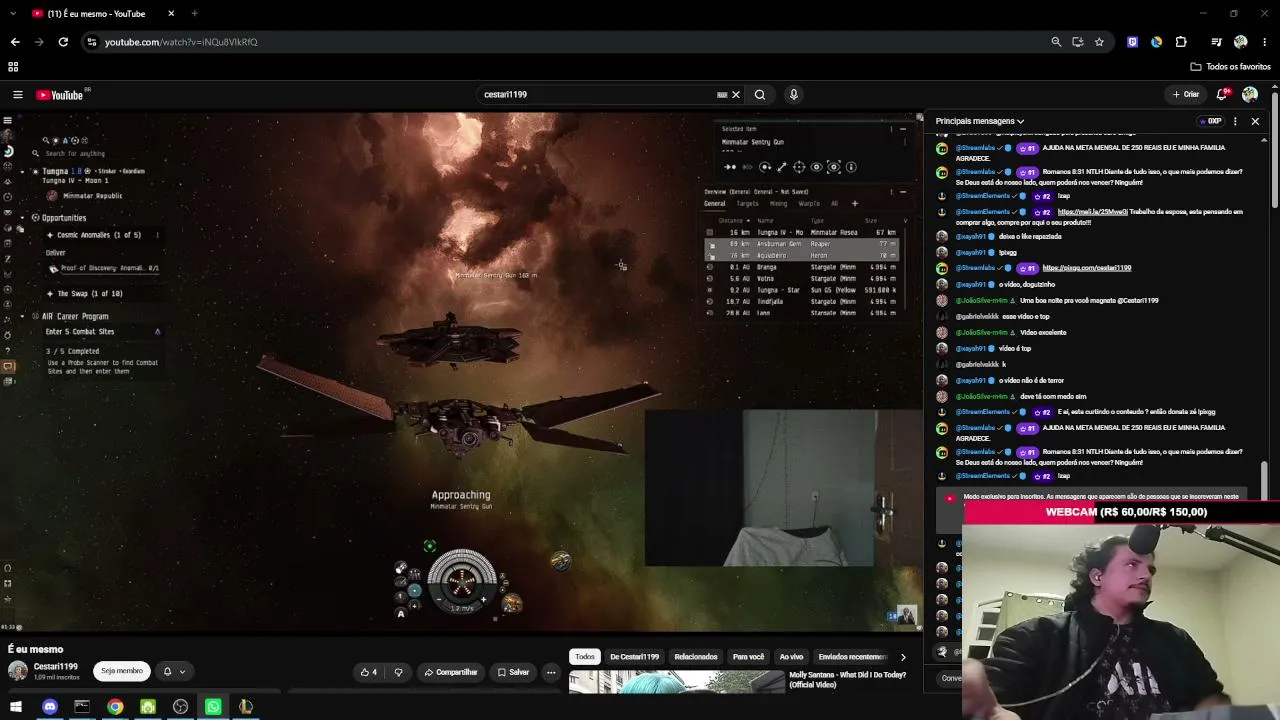Open WhatsApp from the taskbar
The image size is (1280, 720).
point(213,707)
